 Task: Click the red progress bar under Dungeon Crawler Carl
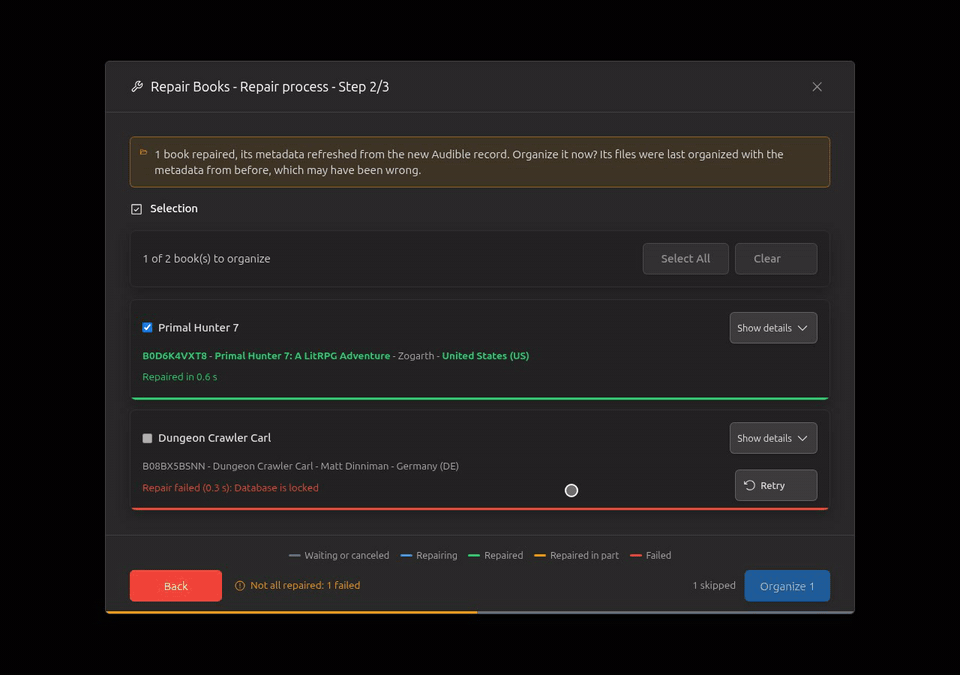click(x=480, y=508)
